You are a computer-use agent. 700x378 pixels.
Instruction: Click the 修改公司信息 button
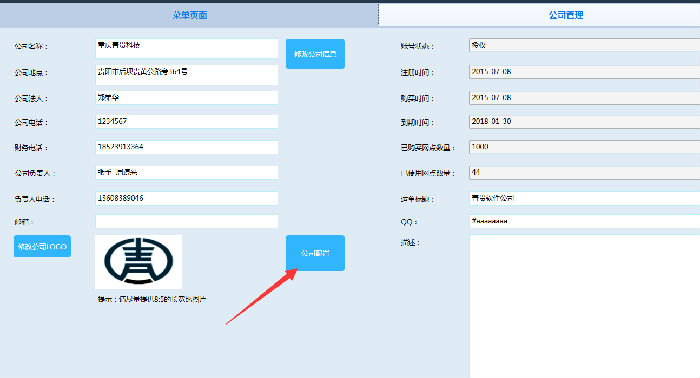coord(315,54)
